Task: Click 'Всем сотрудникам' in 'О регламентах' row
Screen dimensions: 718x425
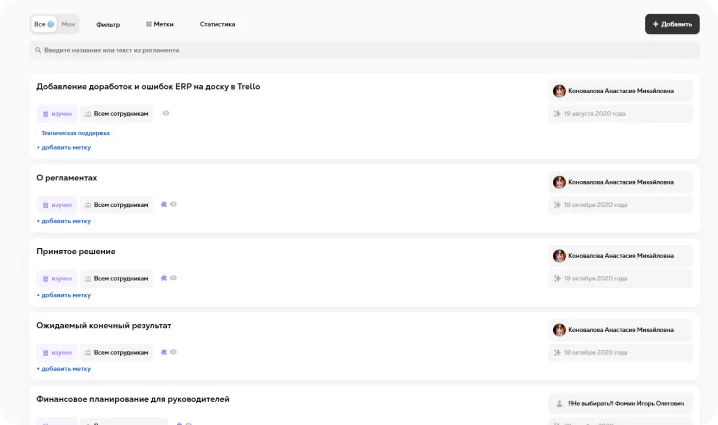Action: [117, 205]
